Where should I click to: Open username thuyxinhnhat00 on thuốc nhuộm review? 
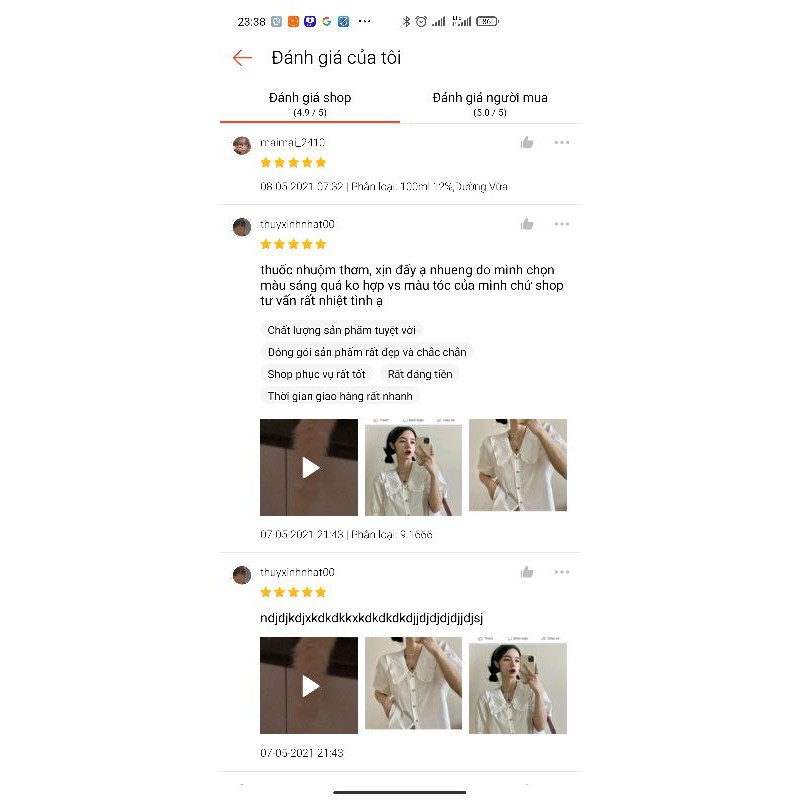pos(297,224)
